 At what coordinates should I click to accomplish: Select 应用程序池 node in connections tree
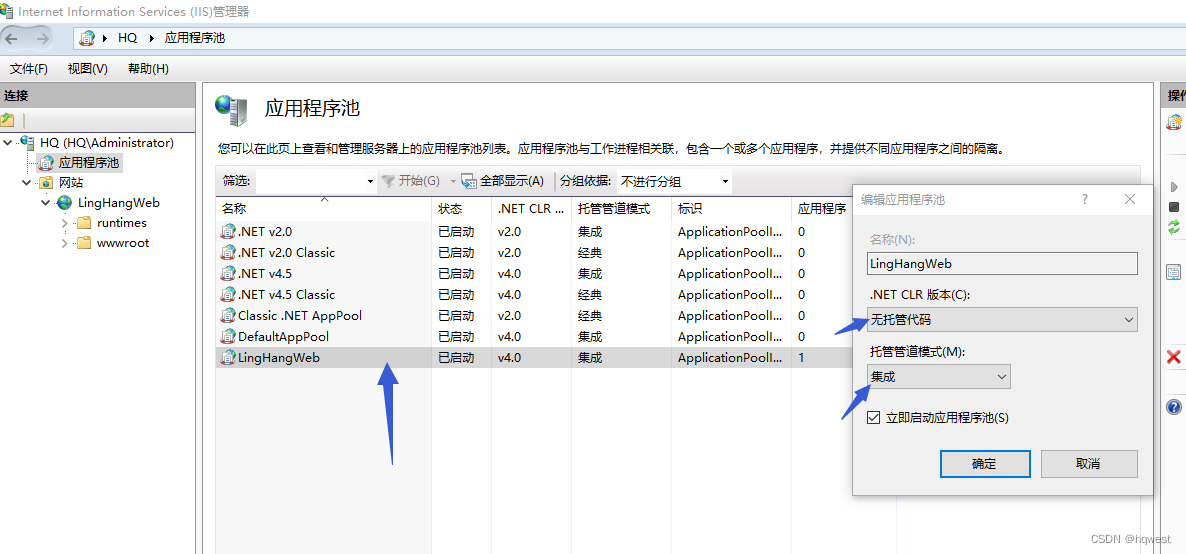pos(89,162)
